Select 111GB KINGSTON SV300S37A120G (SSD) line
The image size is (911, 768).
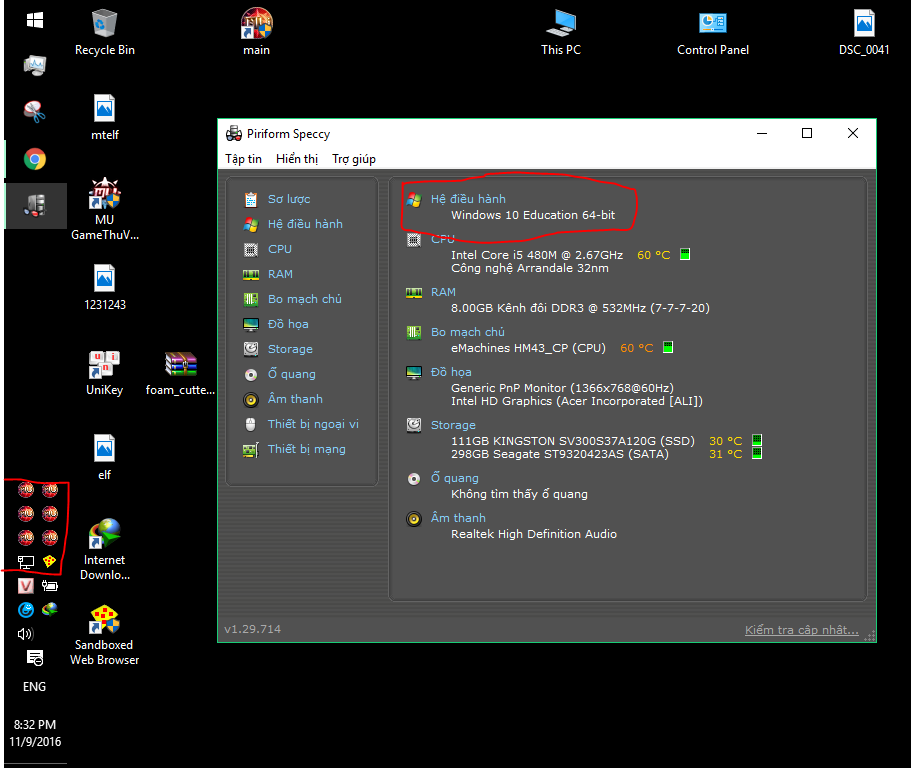572,441
